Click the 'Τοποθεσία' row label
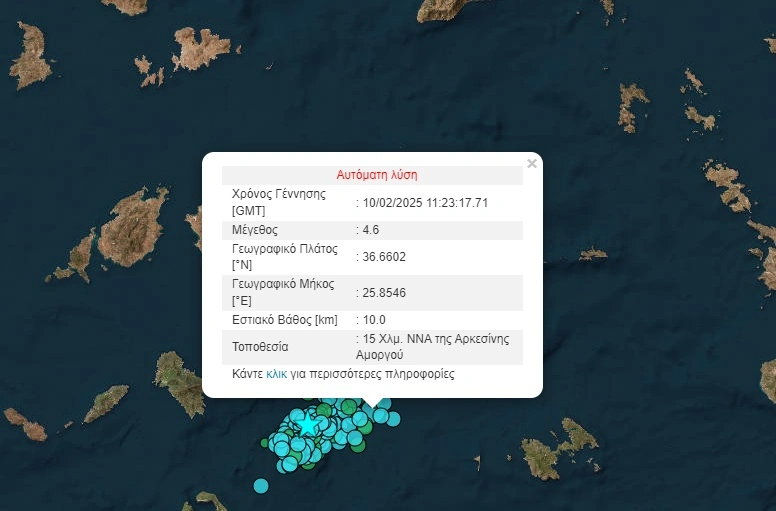 pos(260,347)
